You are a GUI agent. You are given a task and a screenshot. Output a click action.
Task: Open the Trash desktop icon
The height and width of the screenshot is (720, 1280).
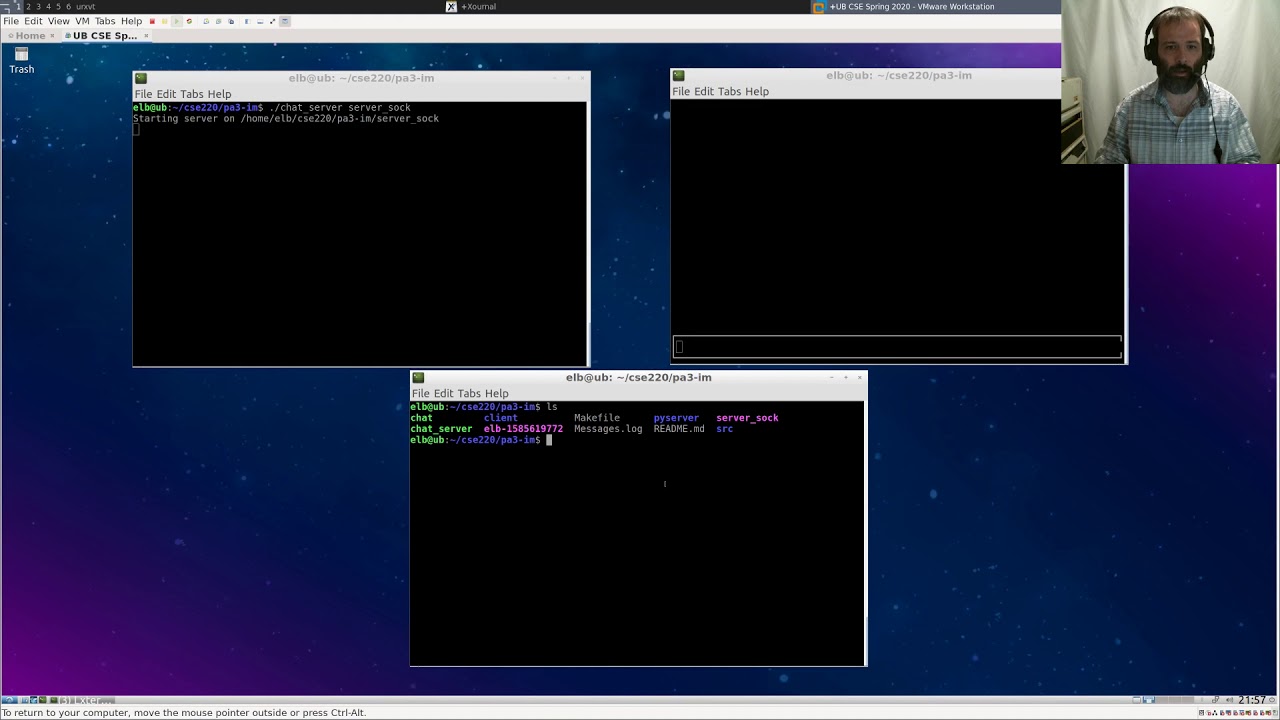point(21,60)
